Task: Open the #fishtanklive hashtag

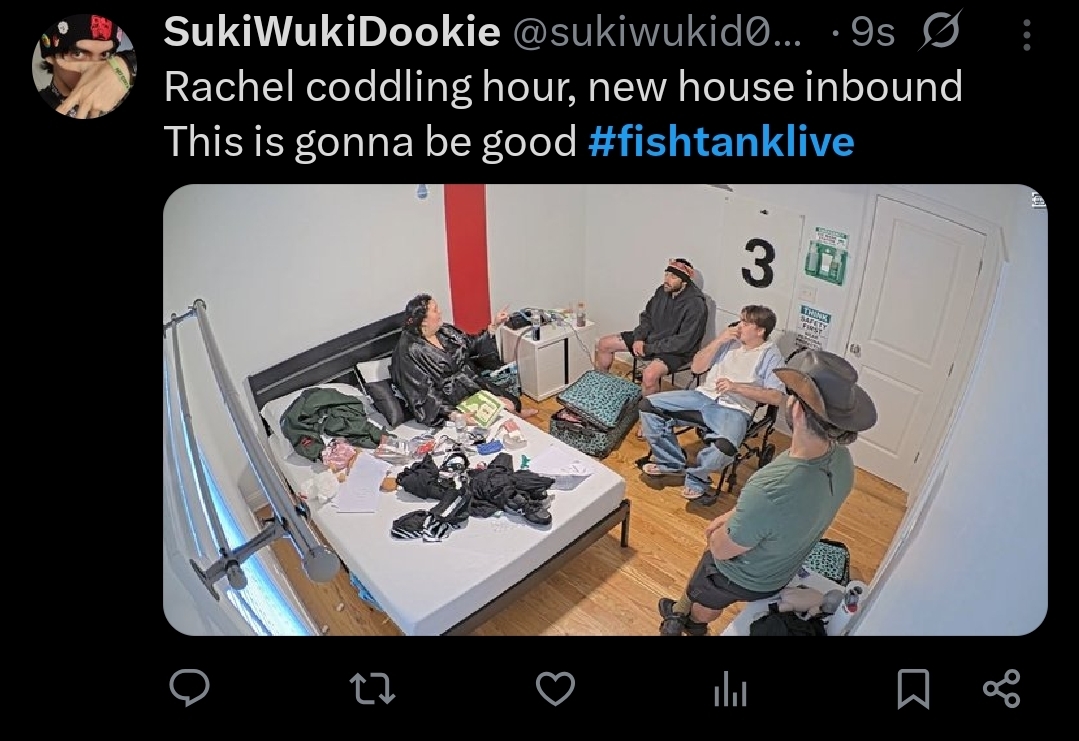Action: pyautogui.click(x=721, y=142)
